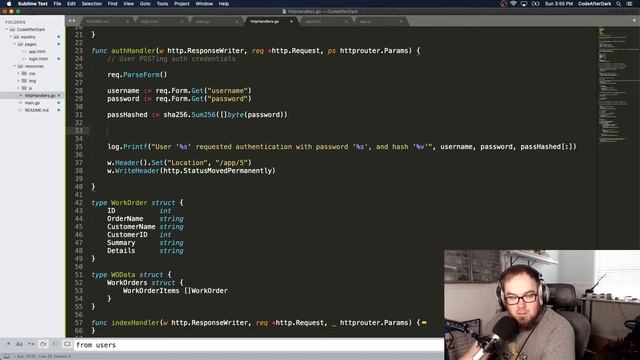Click the AirPlay display icon in menu bar

pos(524,4)
